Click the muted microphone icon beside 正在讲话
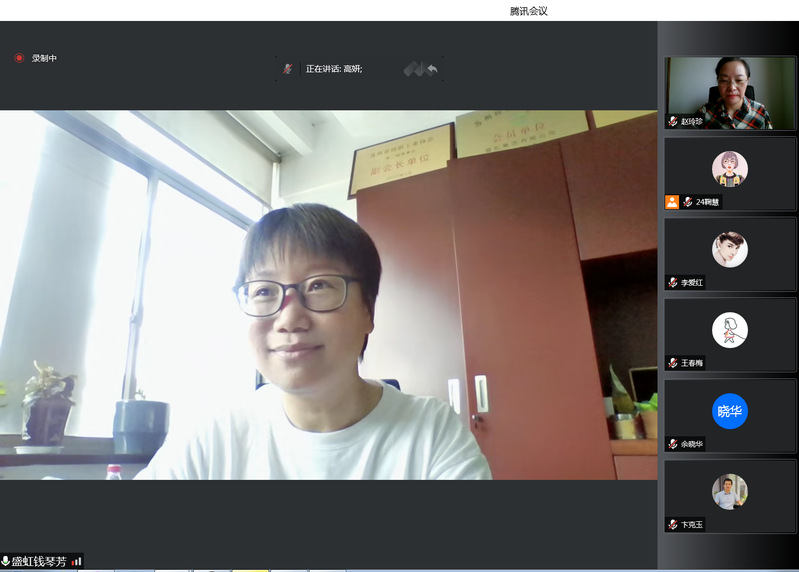This screenshot has height=572, width=799. pyautogui.click(x=288, y=68)
